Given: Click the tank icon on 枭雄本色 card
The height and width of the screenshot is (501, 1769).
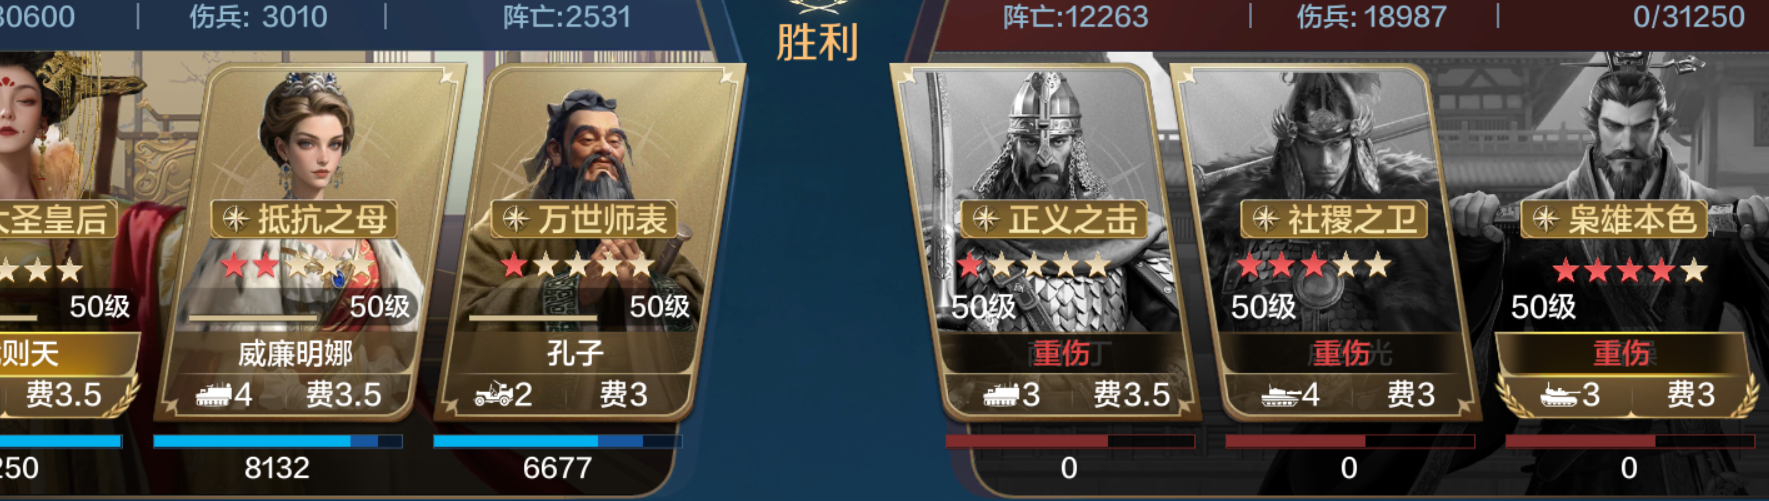Looking at the screenshot, I should coord(1559,395).
